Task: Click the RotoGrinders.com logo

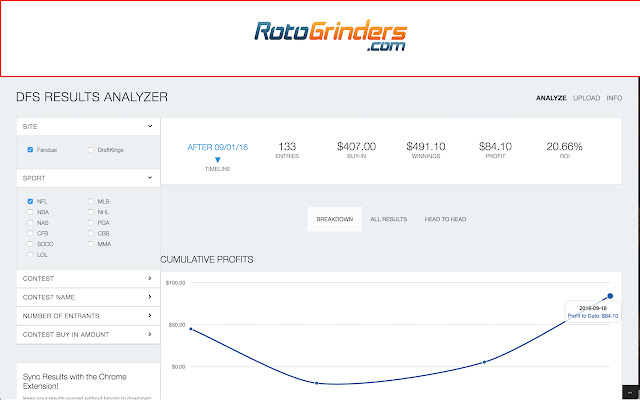Action: [331, 36]
